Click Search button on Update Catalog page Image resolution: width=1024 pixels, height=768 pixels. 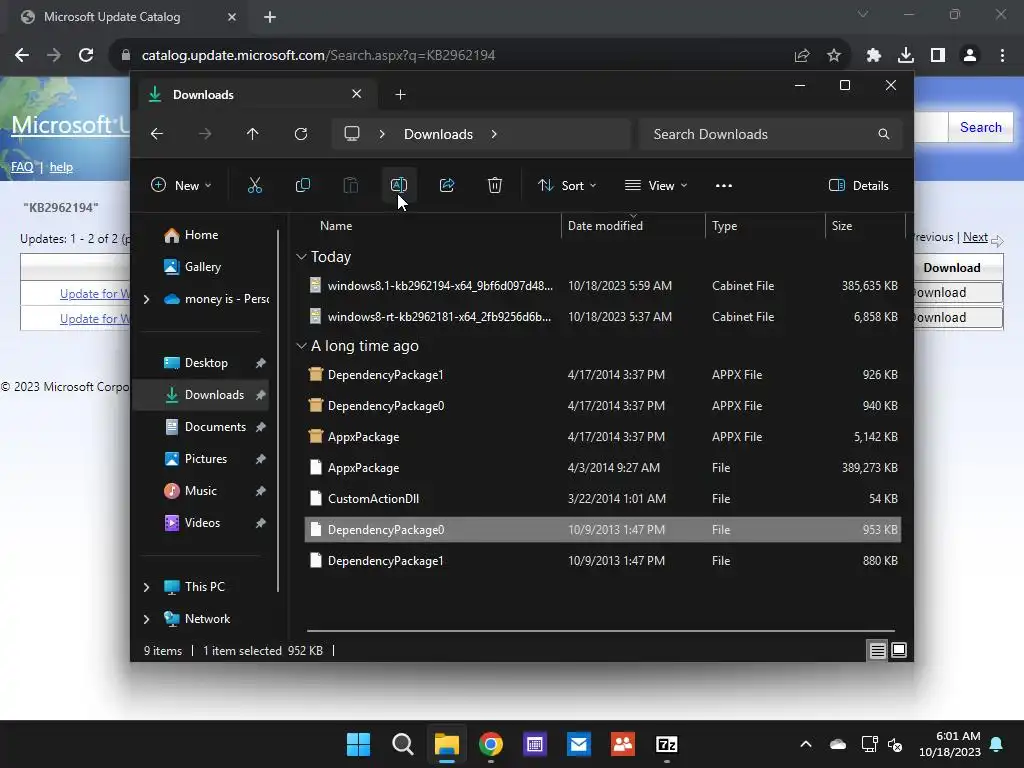point(980,127)
